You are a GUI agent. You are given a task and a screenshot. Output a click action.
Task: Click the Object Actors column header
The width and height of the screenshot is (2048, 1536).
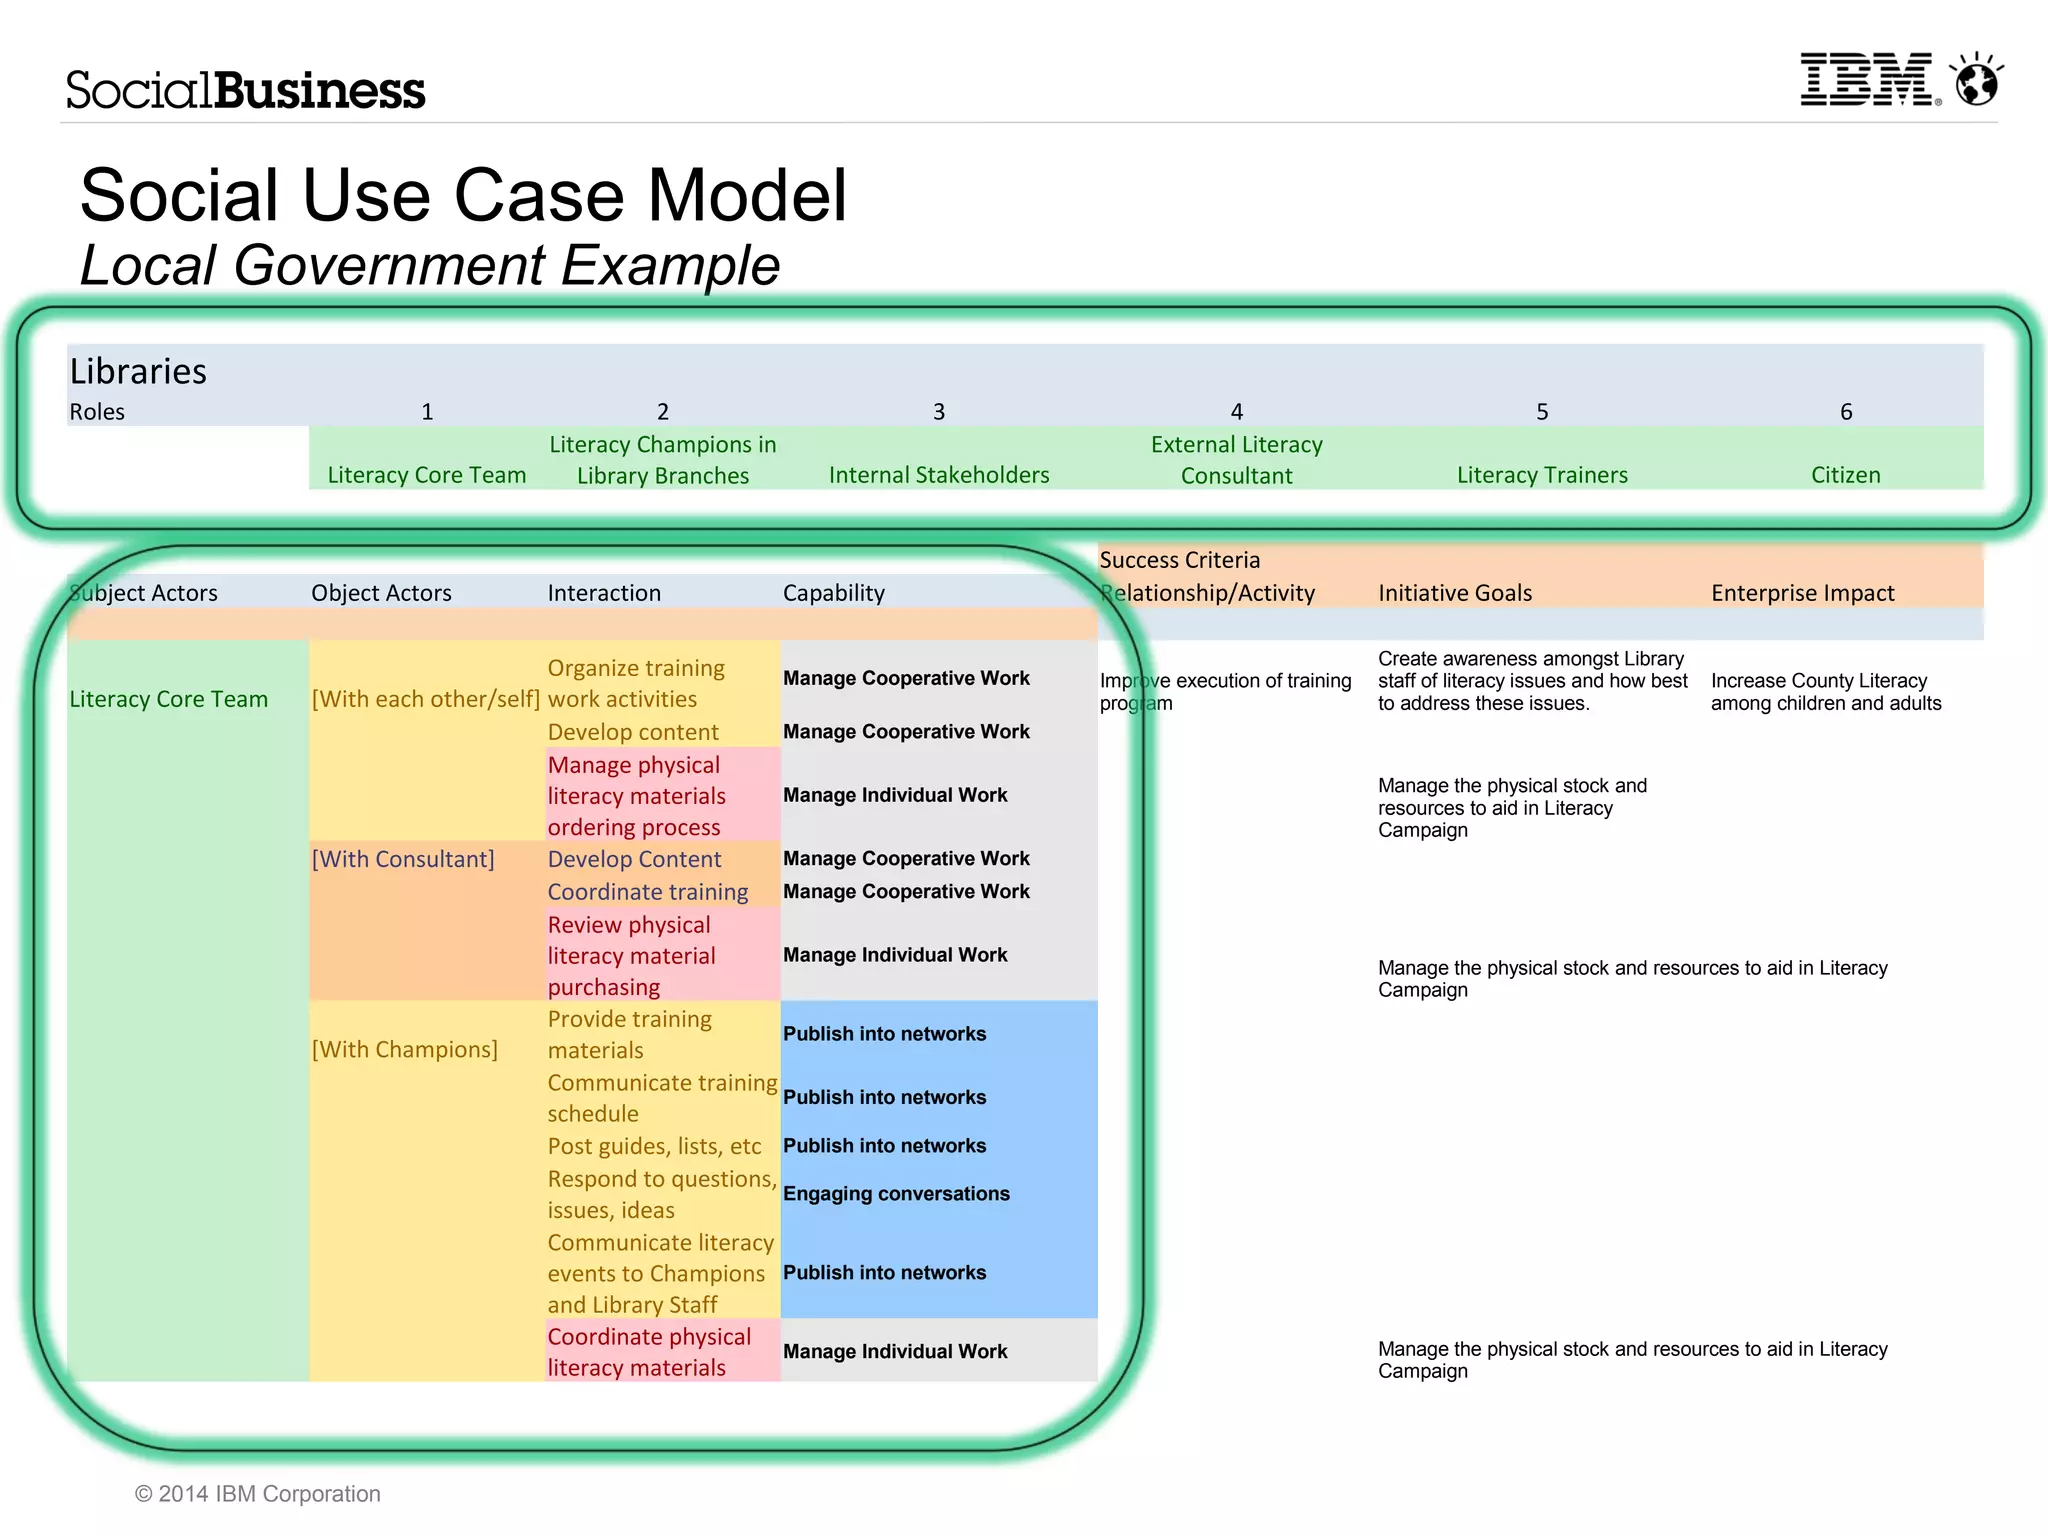[x=381, y=593]
